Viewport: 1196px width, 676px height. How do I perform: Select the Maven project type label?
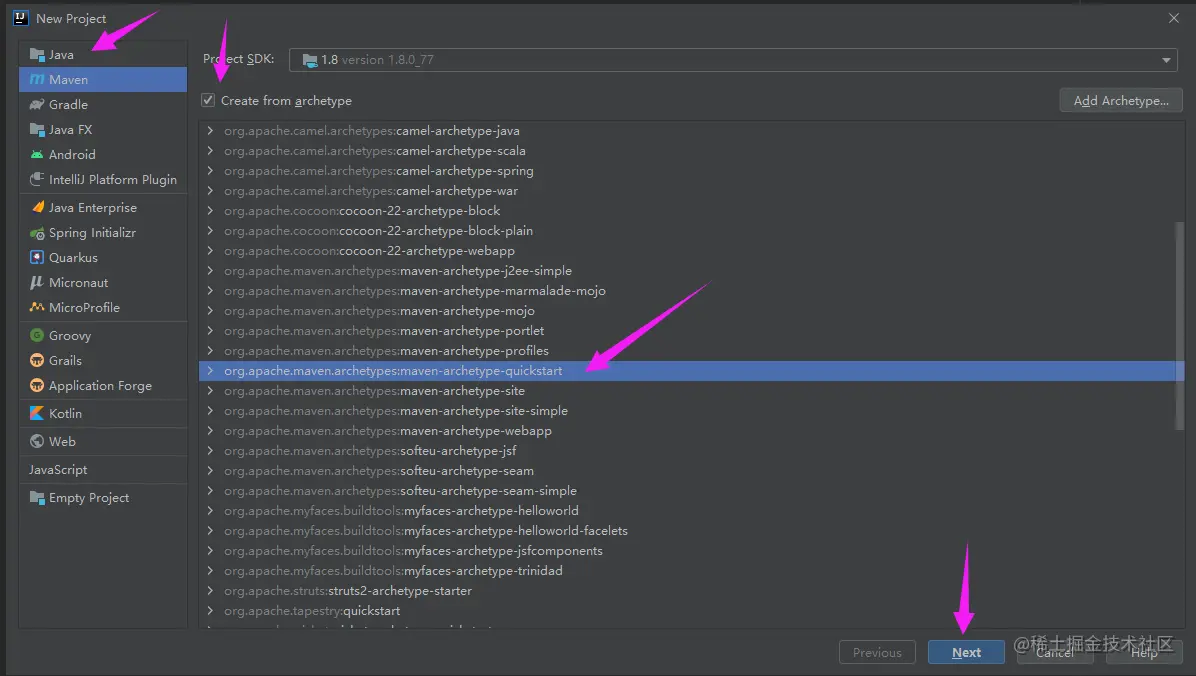coord(69,79)
